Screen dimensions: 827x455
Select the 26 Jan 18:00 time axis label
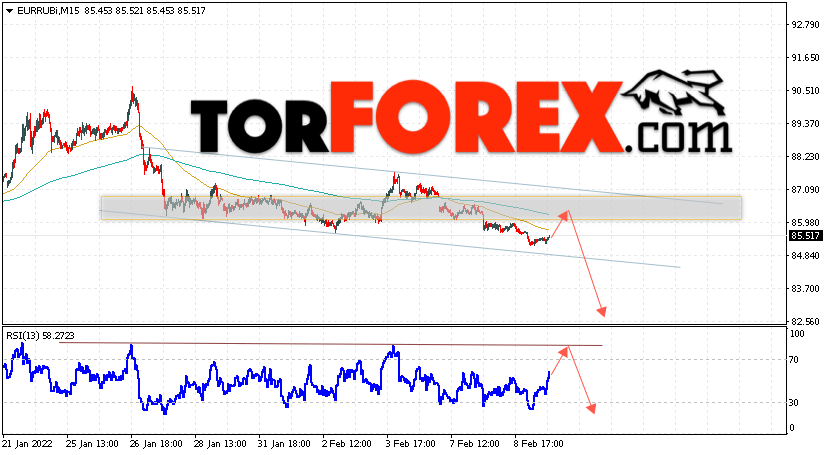click(x=156, y=443)
